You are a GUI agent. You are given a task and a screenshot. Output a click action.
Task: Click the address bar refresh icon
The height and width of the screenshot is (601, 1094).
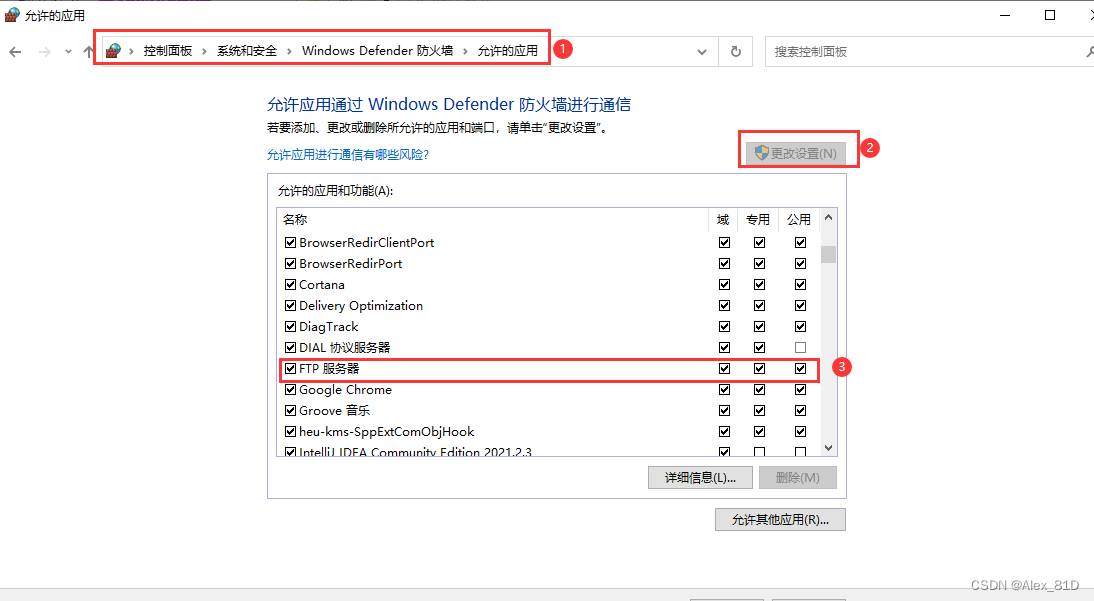735,52
